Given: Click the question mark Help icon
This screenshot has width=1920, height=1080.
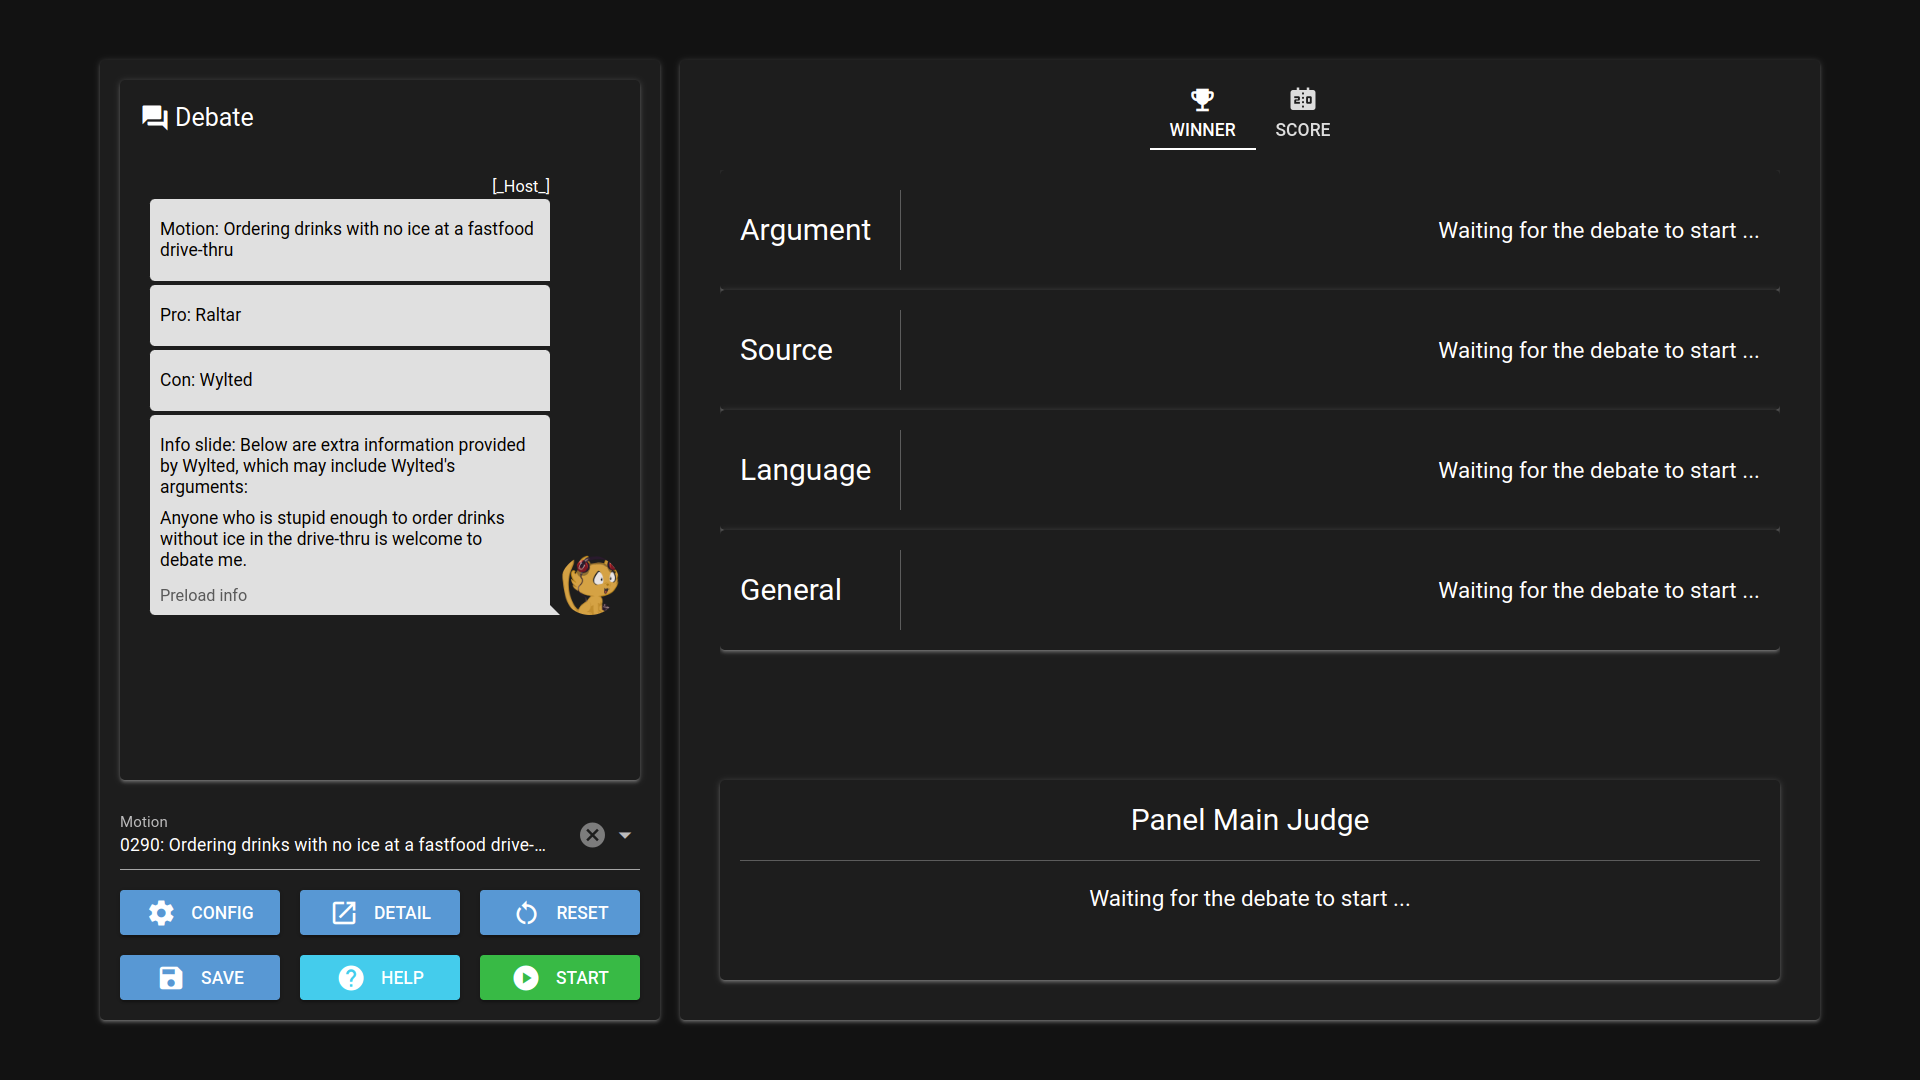Looking at the screenshot, I should pyautogui.click(x=351, y=978).
